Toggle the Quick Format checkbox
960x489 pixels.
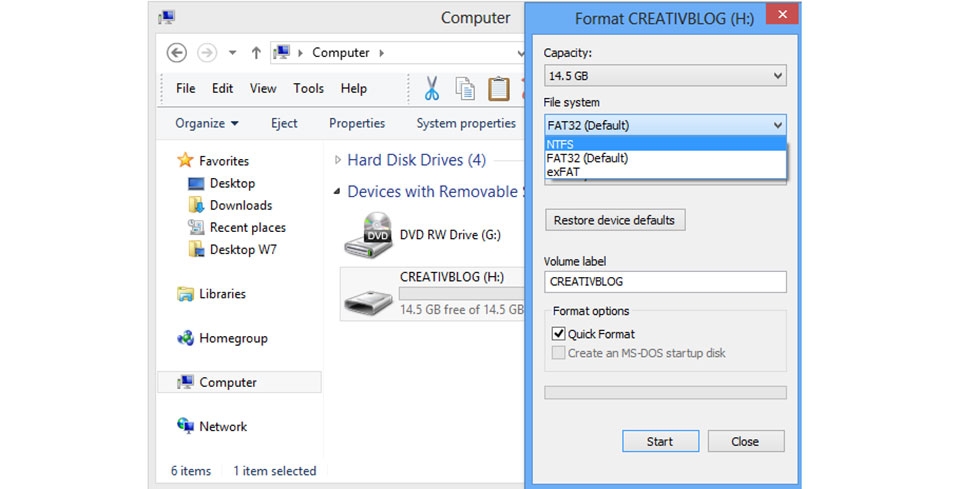(x=558, y=334)
